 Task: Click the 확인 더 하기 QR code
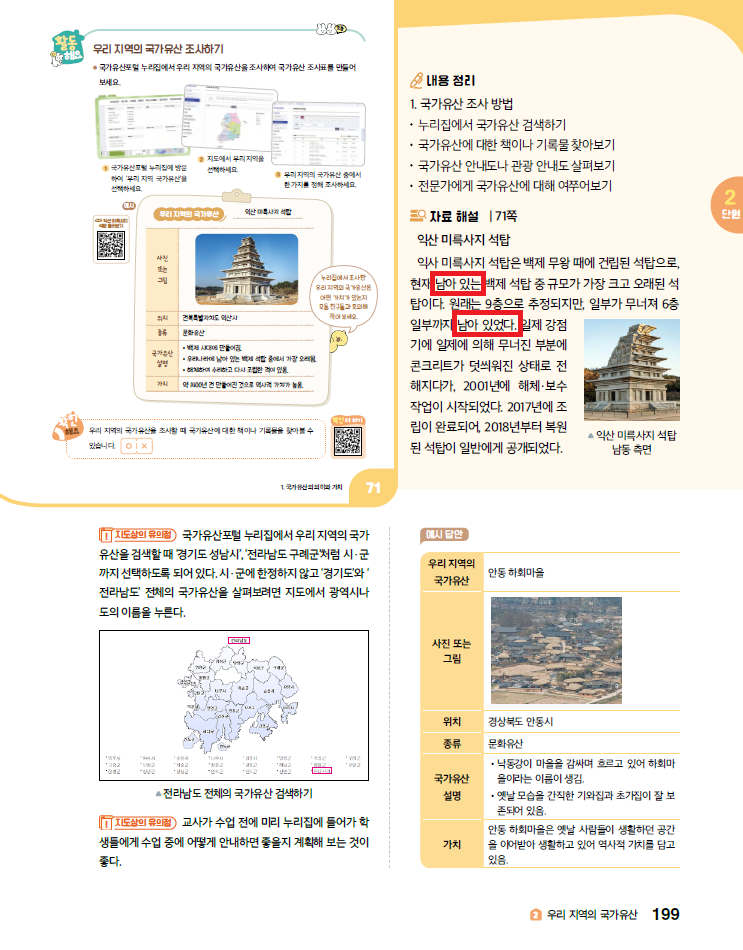346,438
